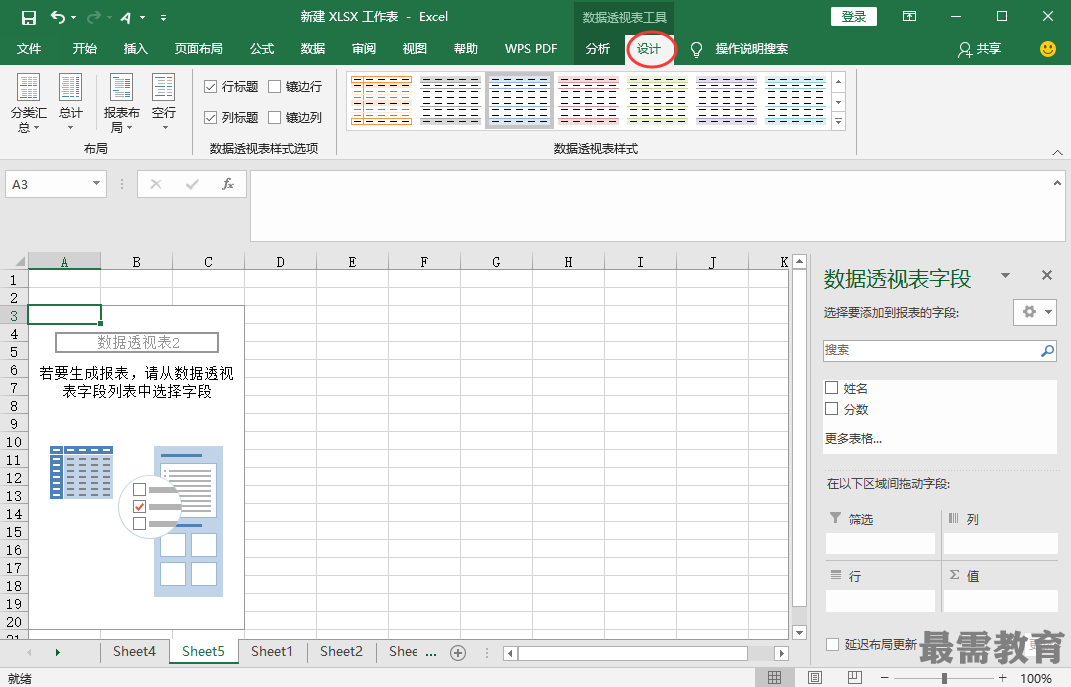Image resolution: width=1071 pixels, height=687 pixels.
Task: Enable Banded Columns (镶边列) checkbox
Action: click(x=275, y=117)
